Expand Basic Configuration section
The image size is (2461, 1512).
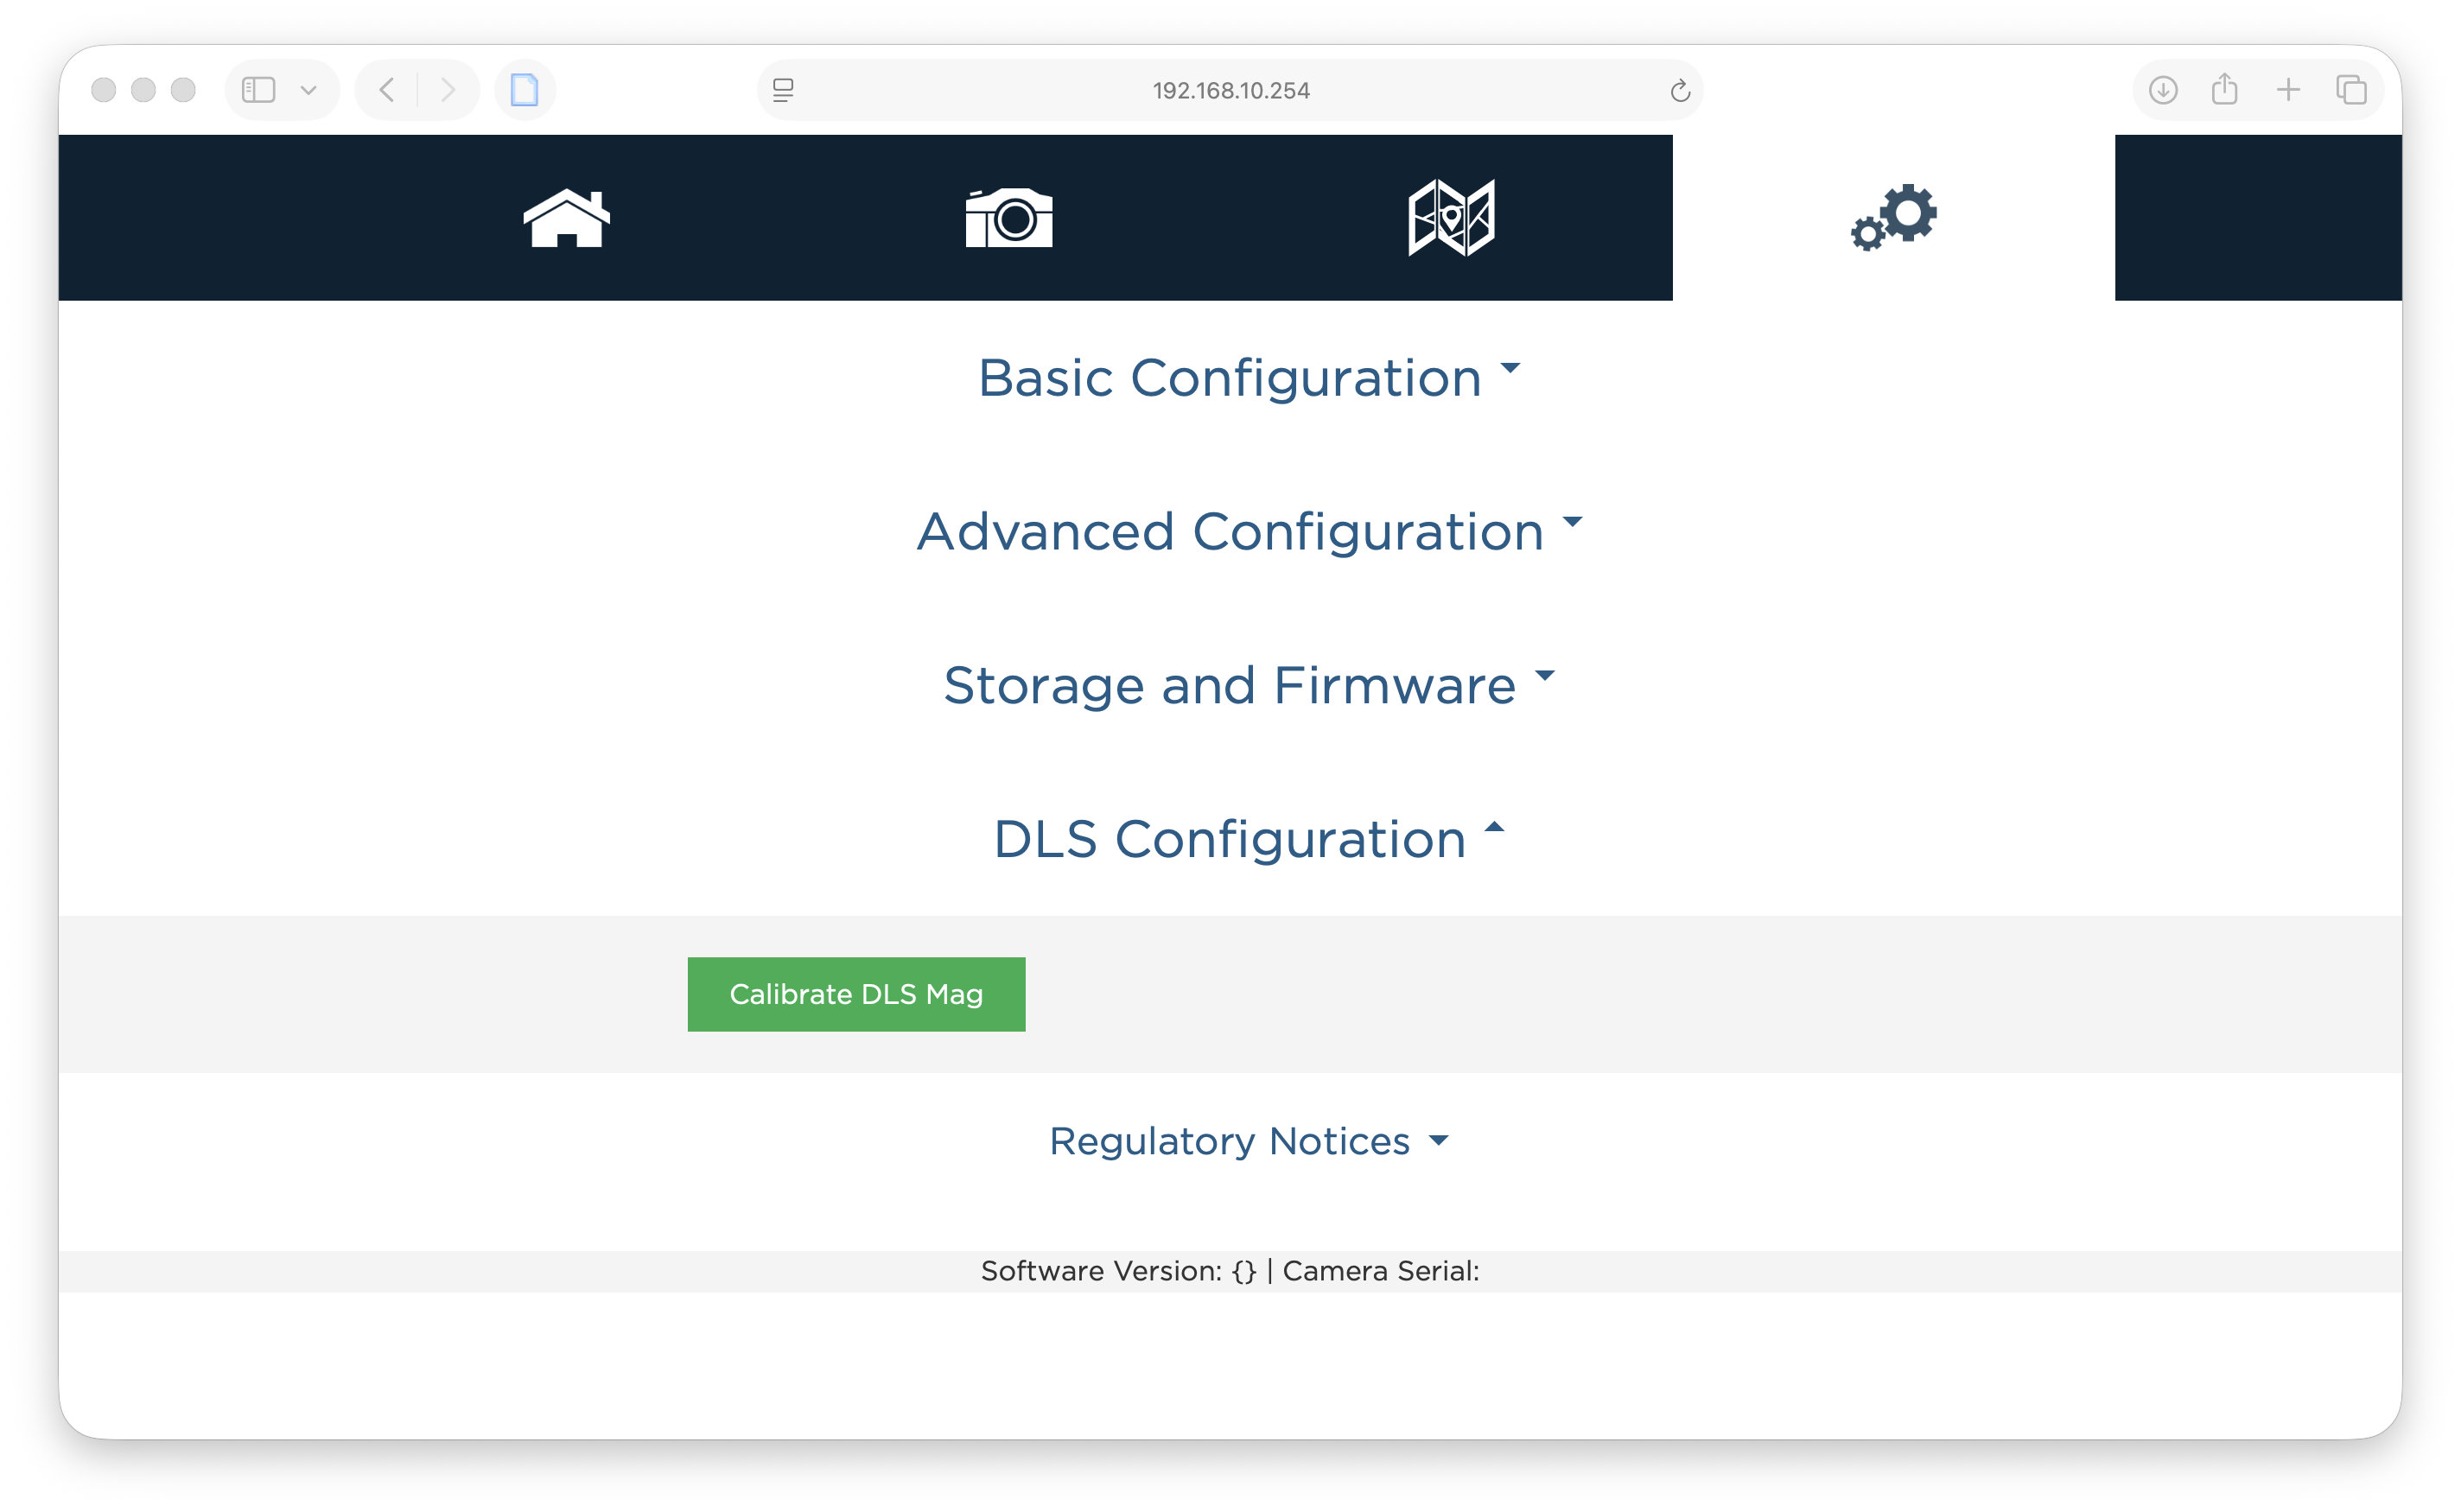1248,378
